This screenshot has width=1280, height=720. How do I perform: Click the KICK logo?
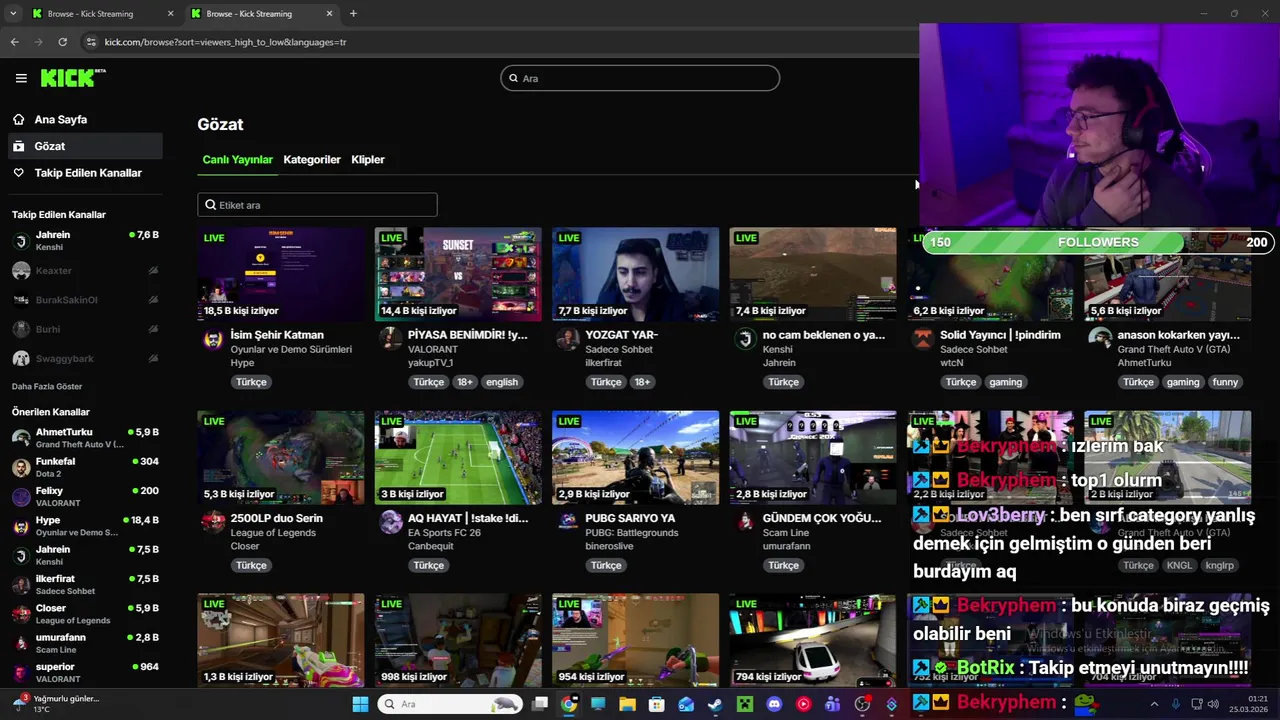pos(73,78)
